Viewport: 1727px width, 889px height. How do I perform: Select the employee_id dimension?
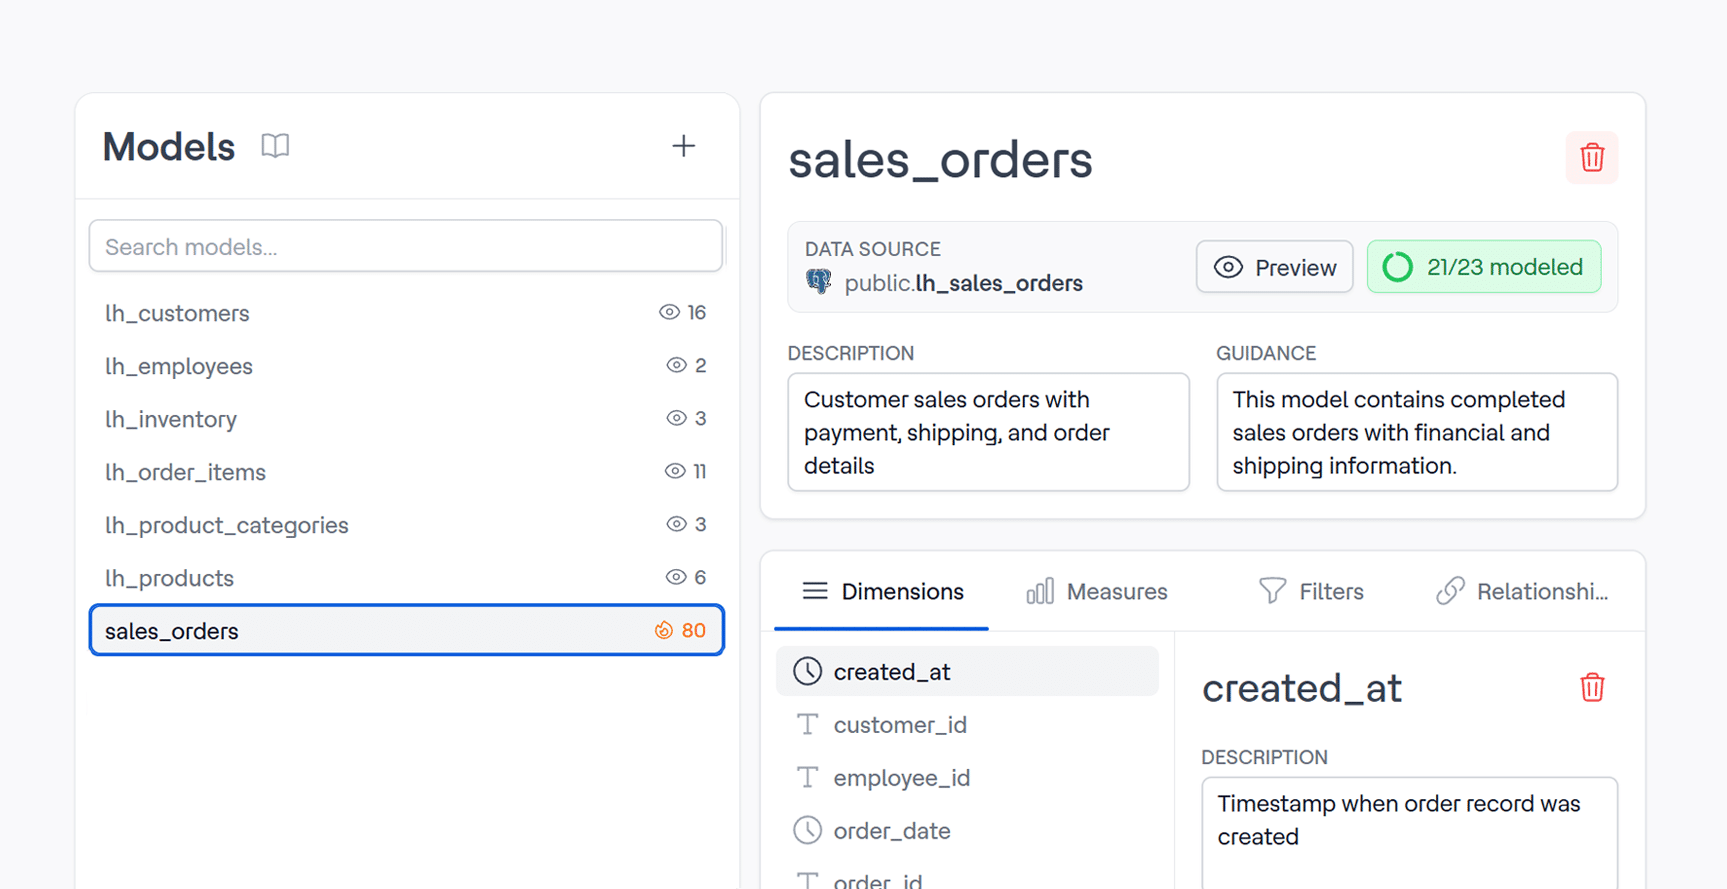pyautogui.click(x=967, y=777)
